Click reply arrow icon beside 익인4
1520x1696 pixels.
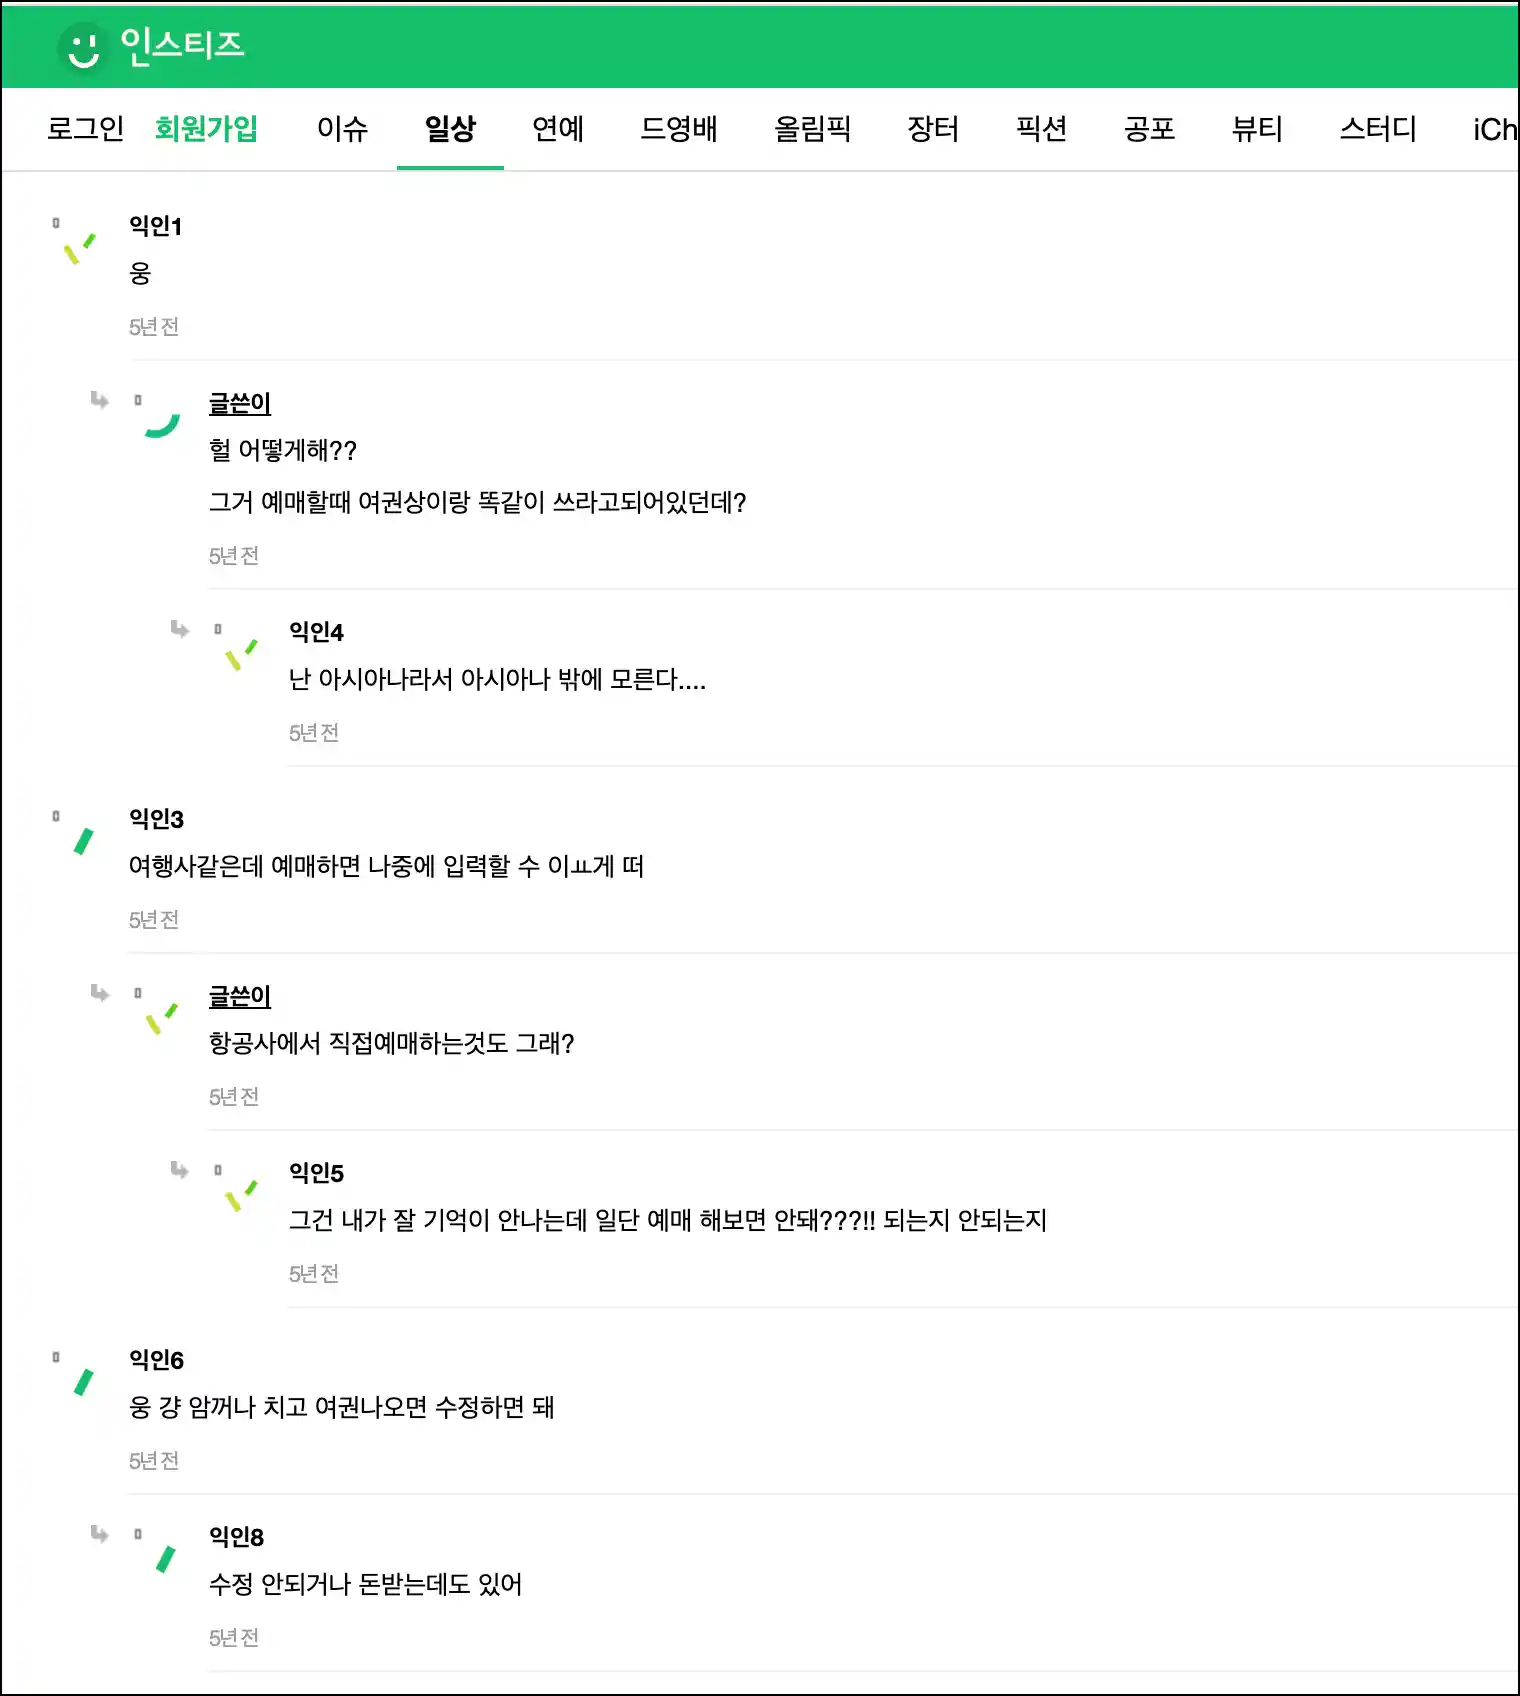click(180, 628)
